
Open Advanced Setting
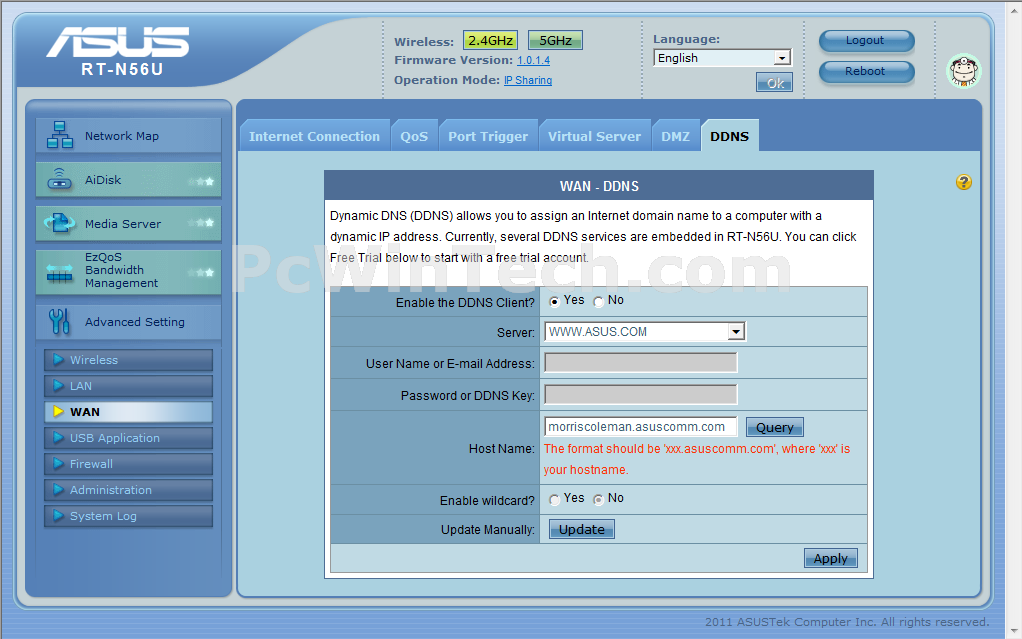coord(128,322)
